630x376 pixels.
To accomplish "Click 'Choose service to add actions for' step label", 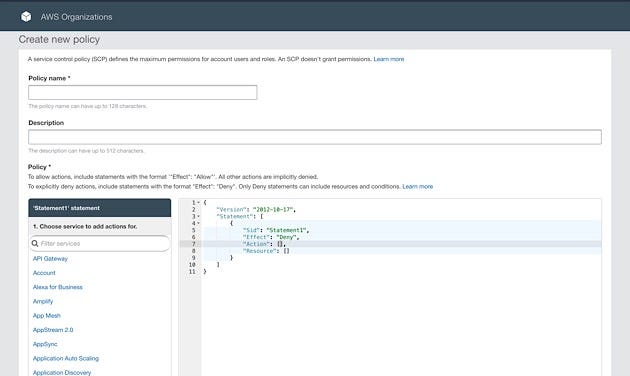I will coord(85,227).
